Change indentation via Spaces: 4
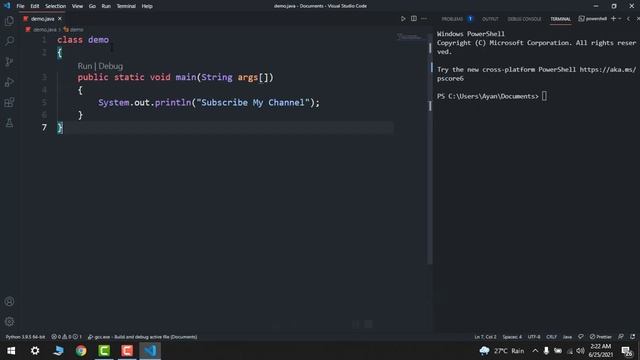 [x=512, y=337]
